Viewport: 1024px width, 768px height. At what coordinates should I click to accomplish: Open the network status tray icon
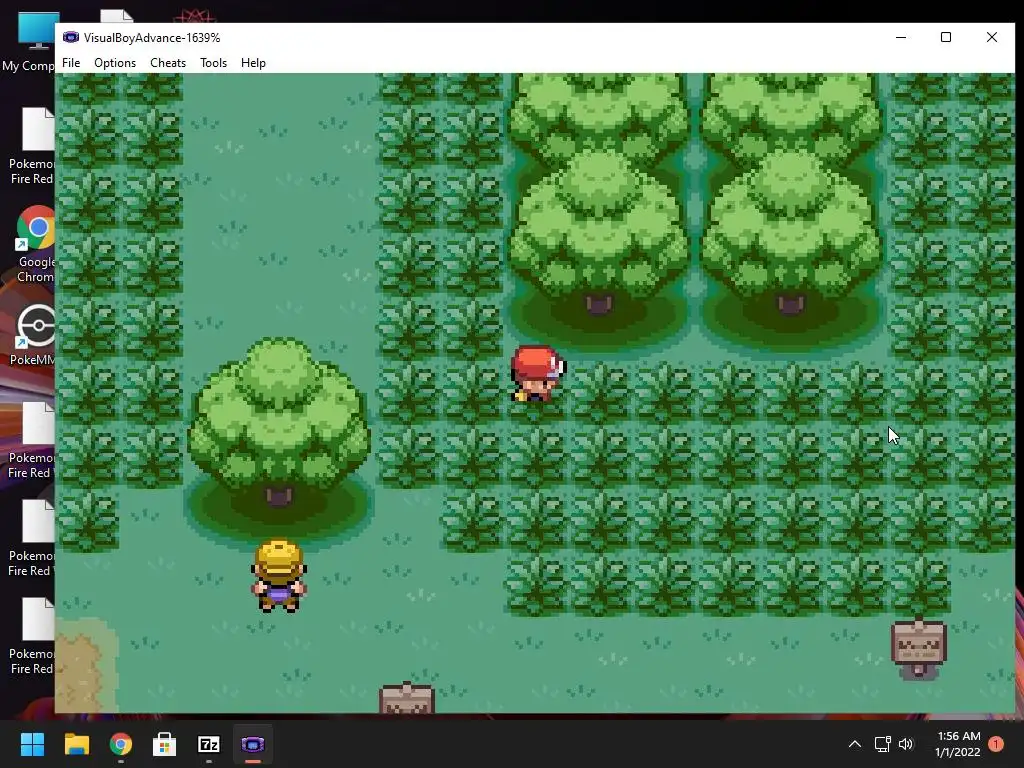point(882,744)
